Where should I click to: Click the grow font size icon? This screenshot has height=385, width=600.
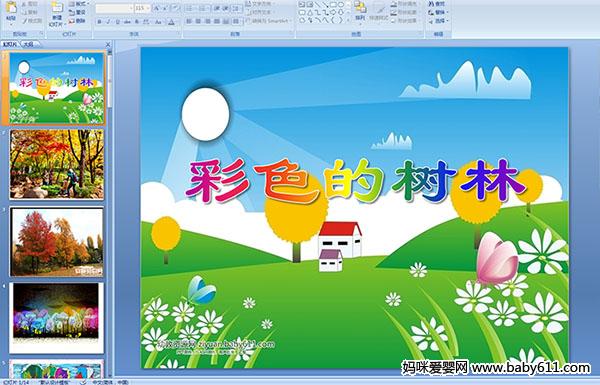pos(156,8)
